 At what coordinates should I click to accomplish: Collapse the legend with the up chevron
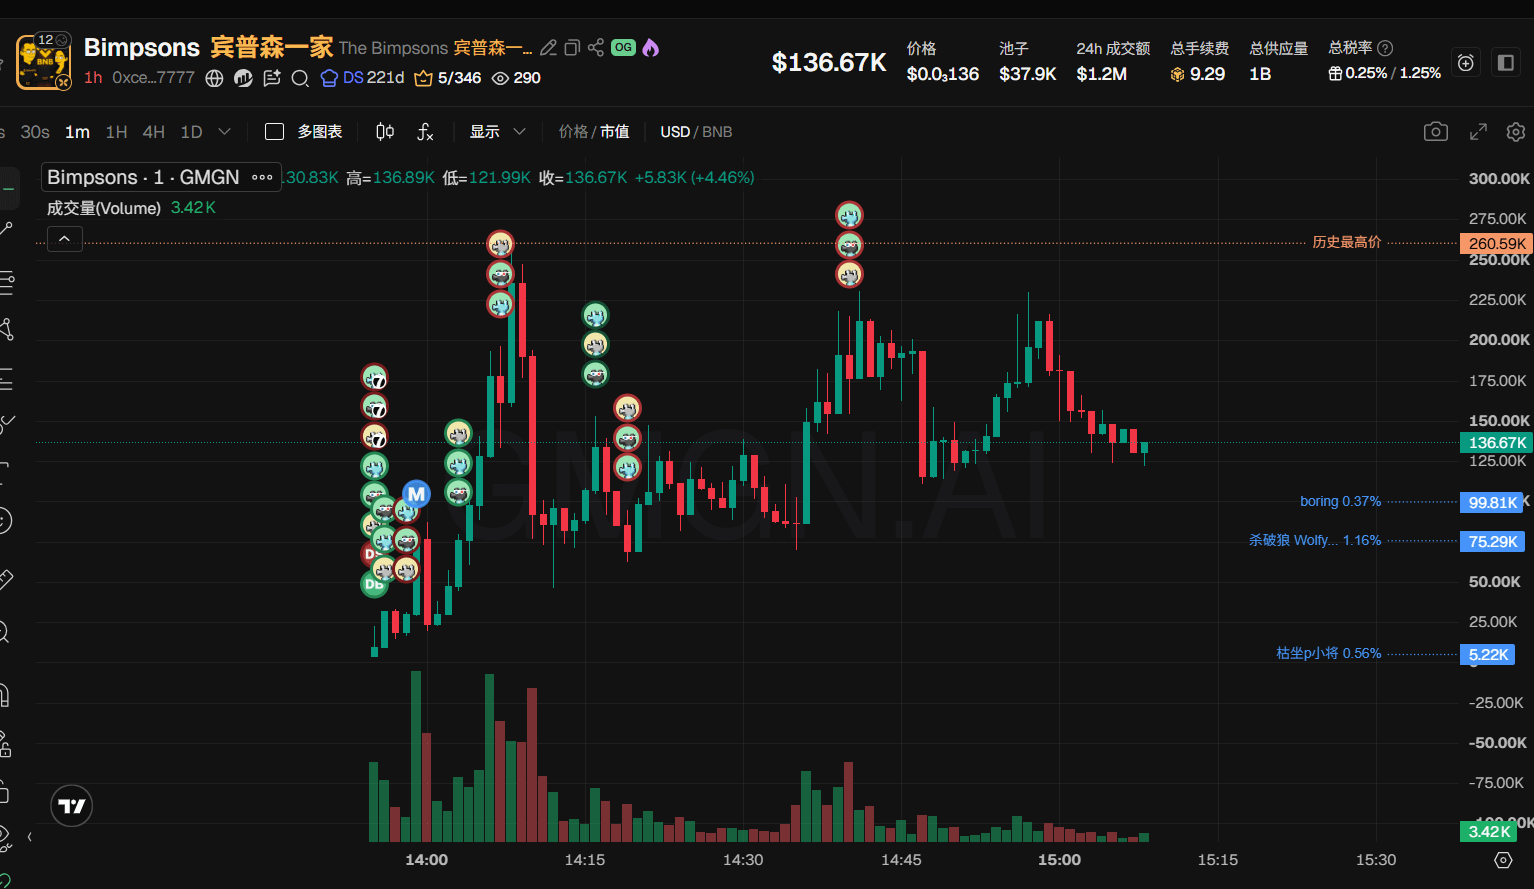tap(65, 239)
